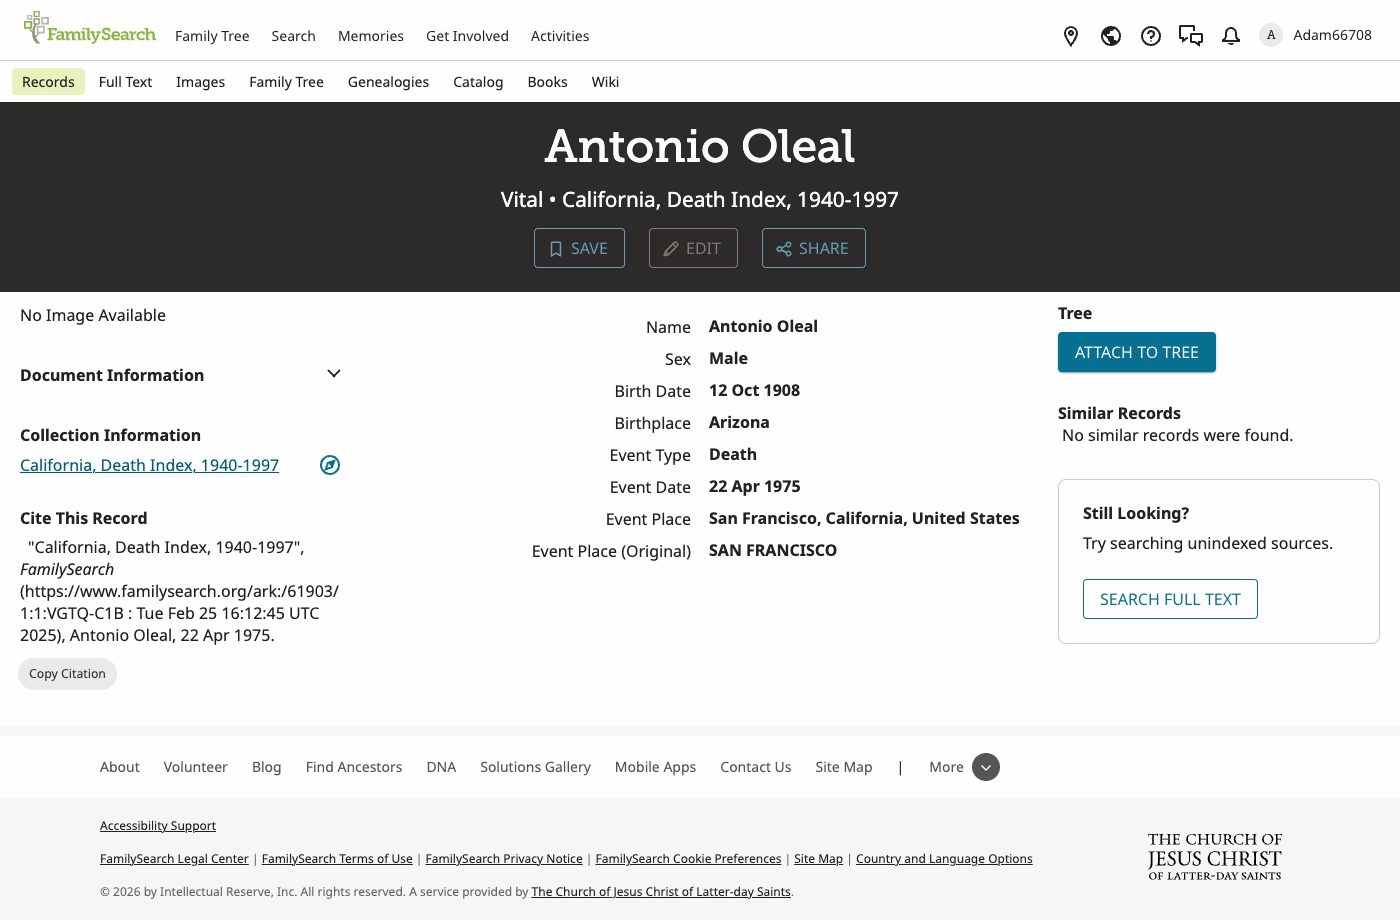Viewport: 1400px width, 920px height.
Task: Open the Search top menu
Action: 293,36
